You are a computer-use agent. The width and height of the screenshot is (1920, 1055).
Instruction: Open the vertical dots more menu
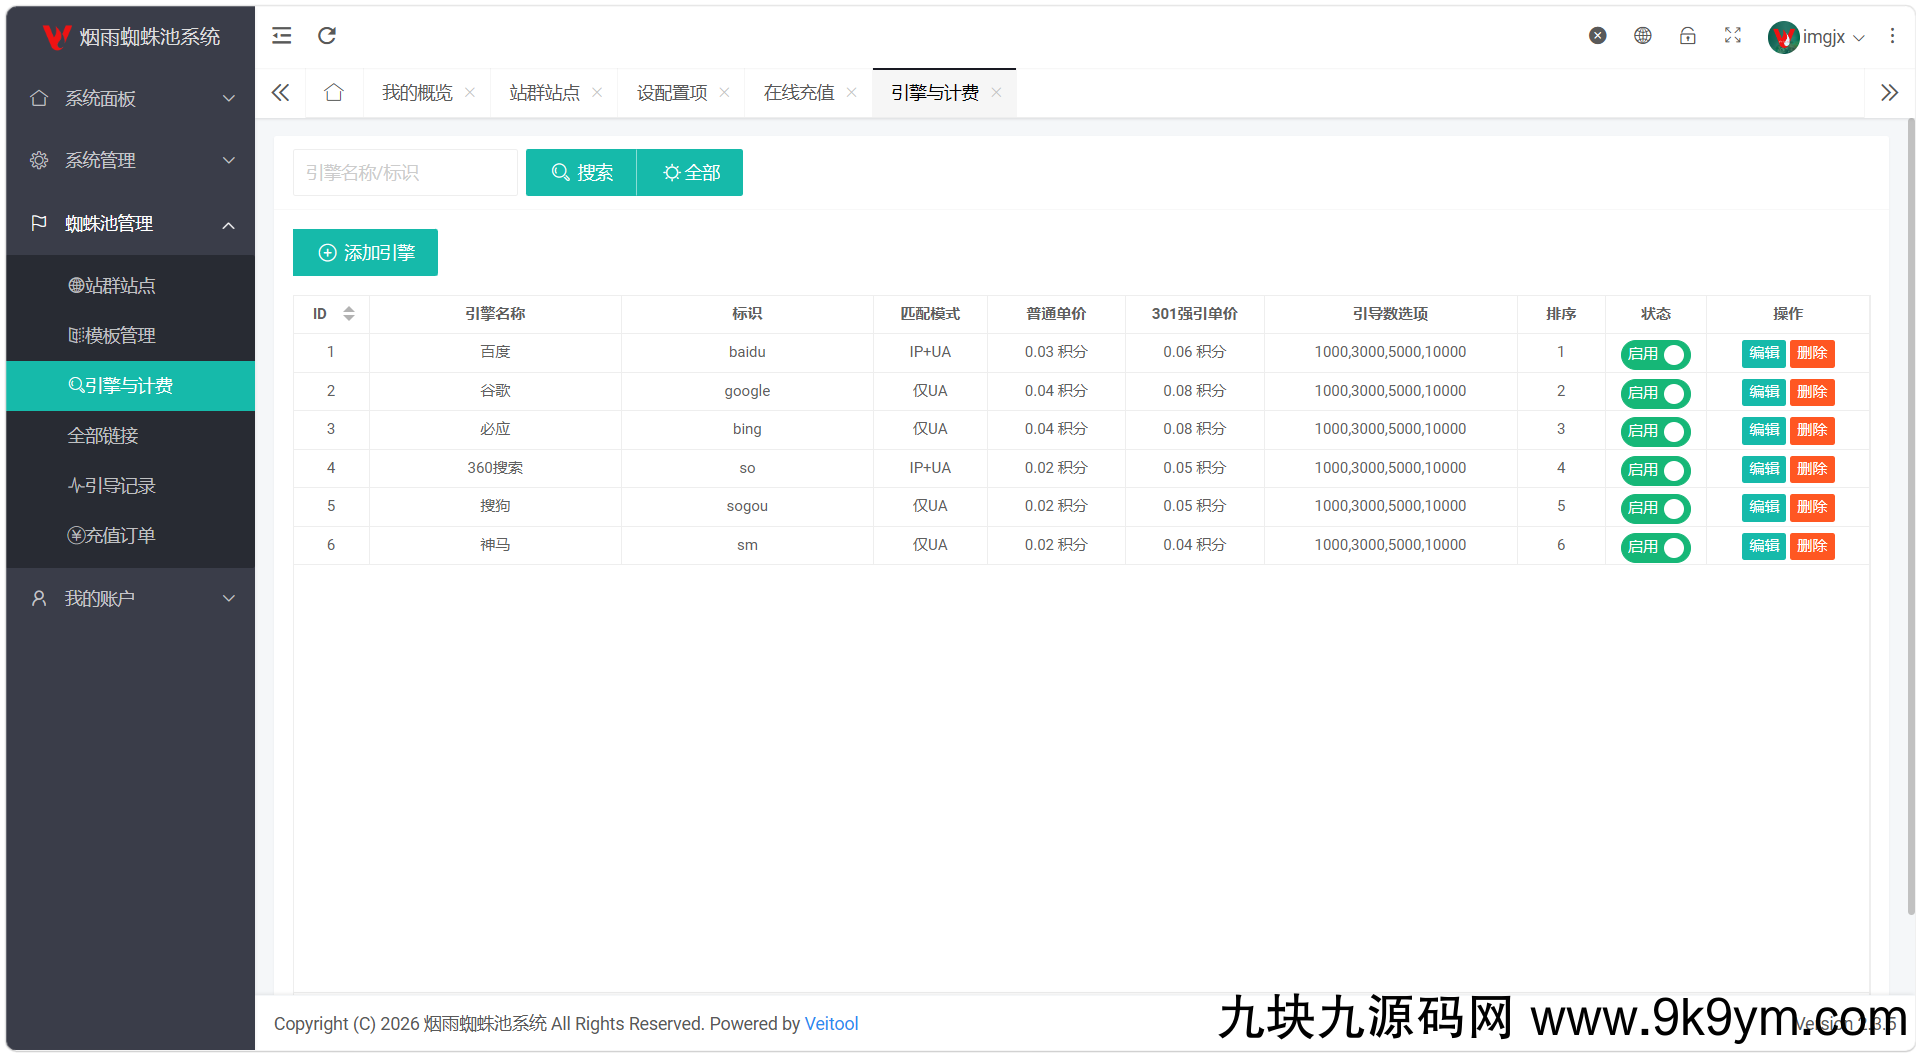pyautogui.click(x=1892, y=36)
